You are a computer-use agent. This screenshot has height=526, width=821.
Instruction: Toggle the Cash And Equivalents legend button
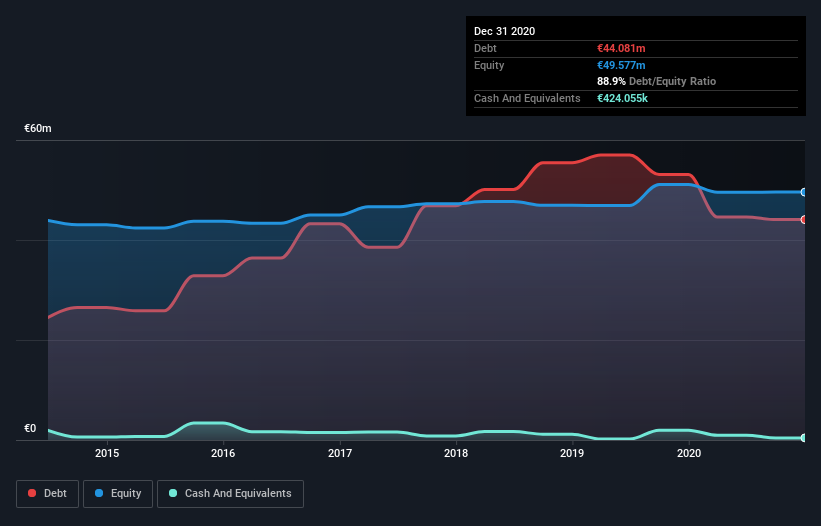pyautogui.click(x=230, y=494)
